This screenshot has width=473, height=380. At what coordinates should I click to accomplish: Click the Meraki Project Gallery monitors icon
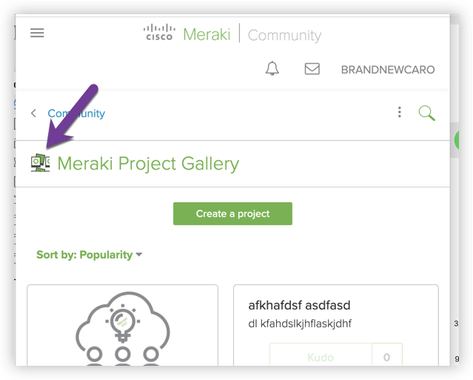(40, 163)
